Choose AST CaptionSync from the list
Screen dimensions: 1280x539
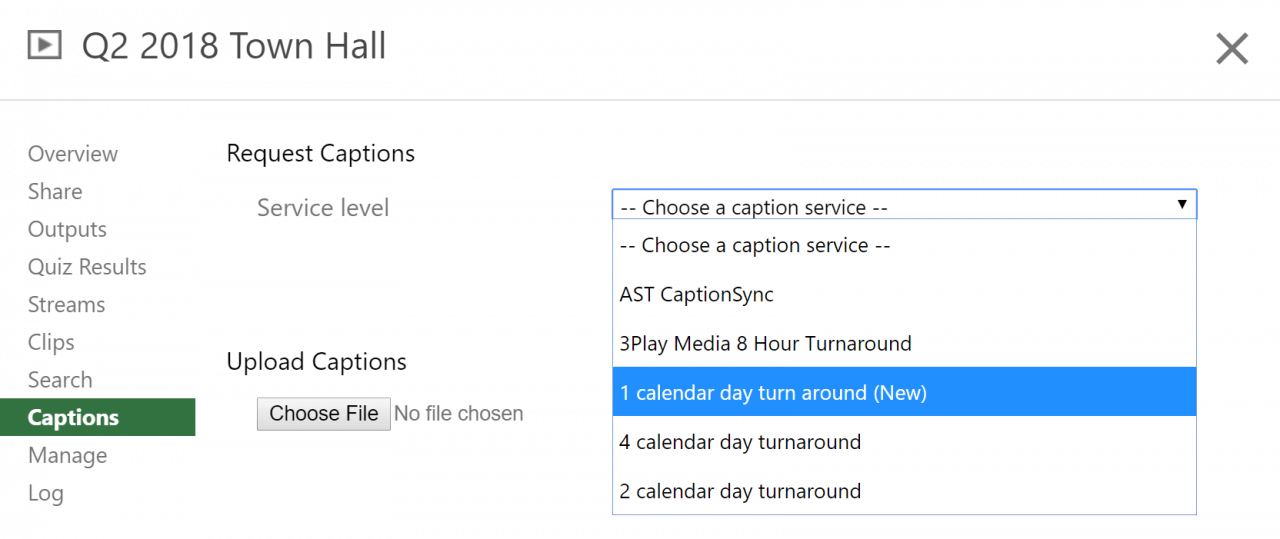[697, 294]
